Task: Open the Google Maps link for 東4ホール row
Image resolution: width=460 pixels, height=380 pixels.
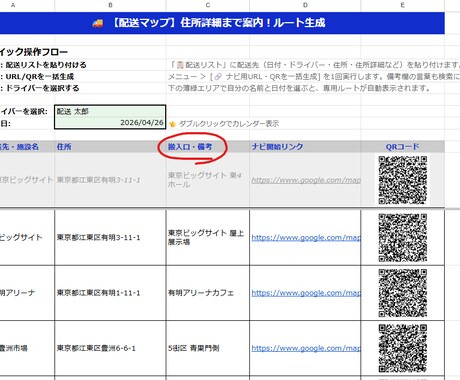Action: 306,180
